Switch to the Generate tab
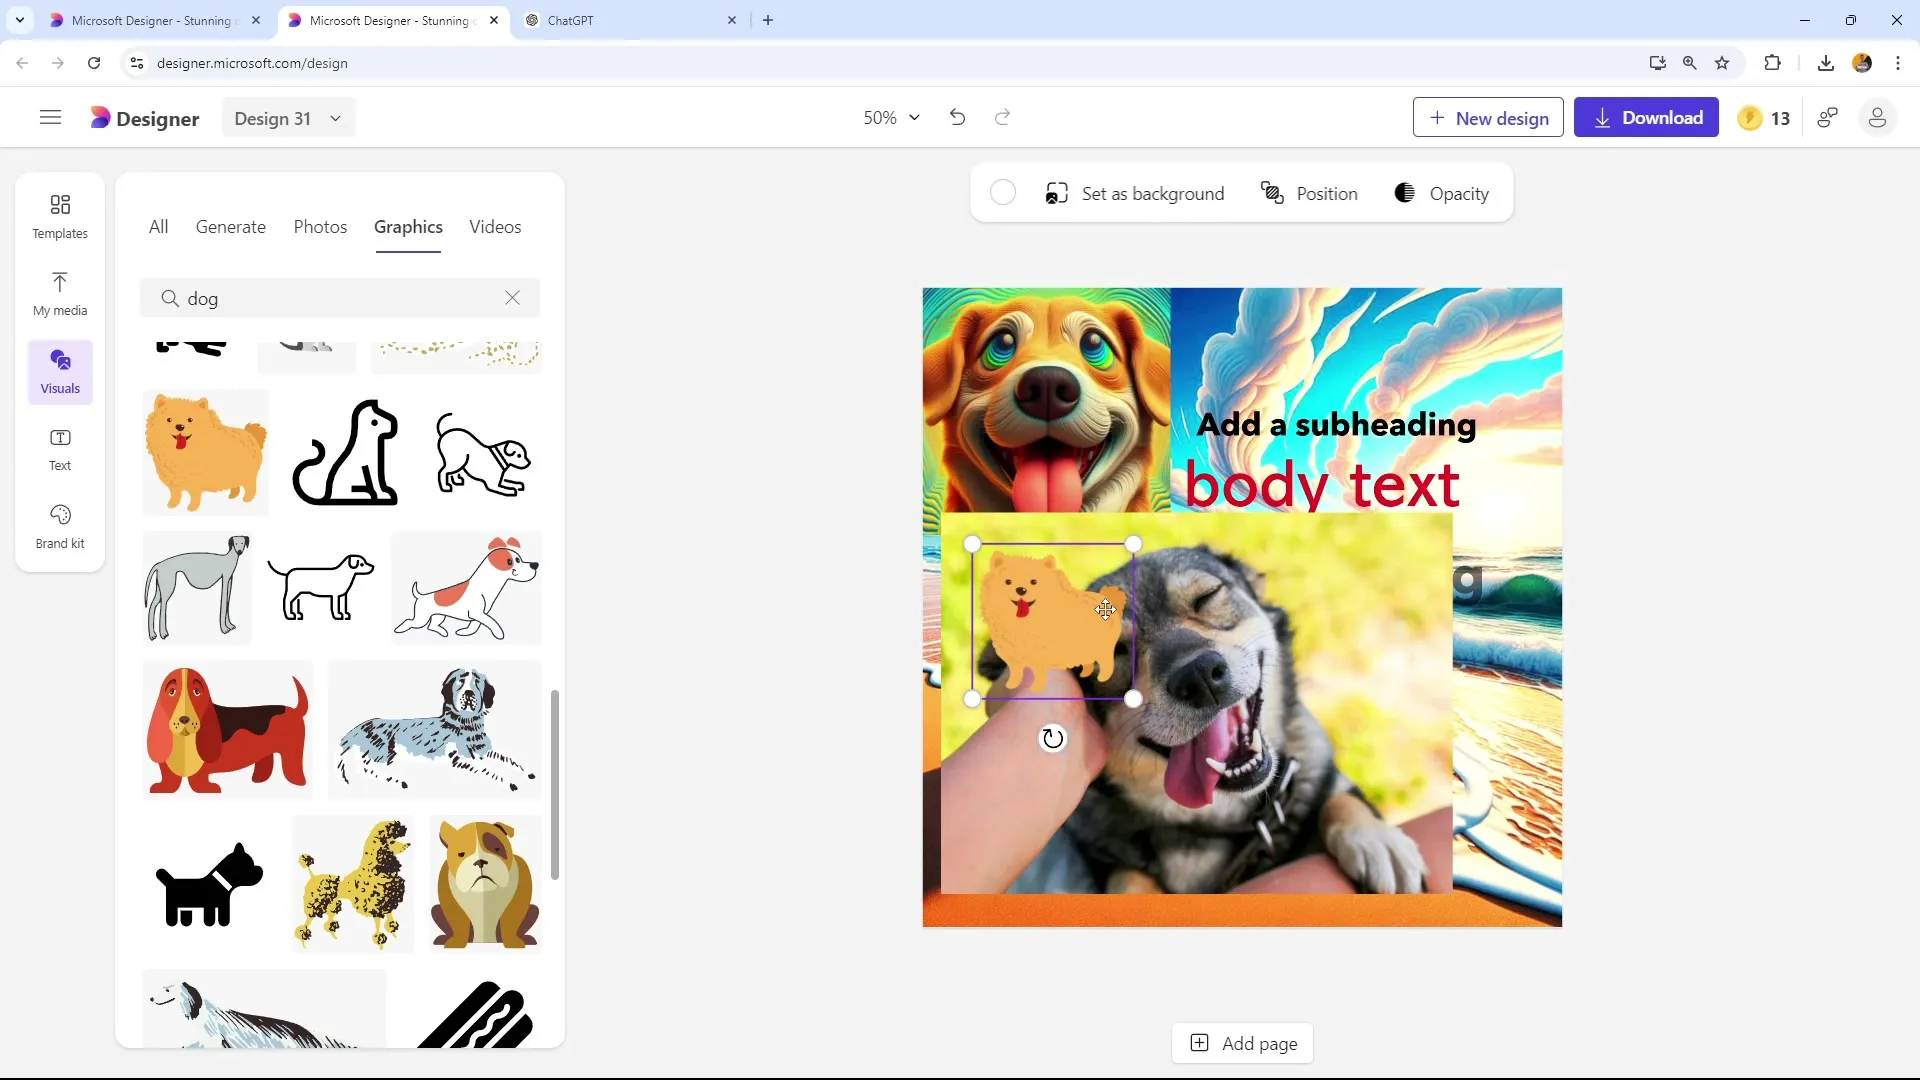Viewport: 1920px width, 1080px height. point(231,227)
